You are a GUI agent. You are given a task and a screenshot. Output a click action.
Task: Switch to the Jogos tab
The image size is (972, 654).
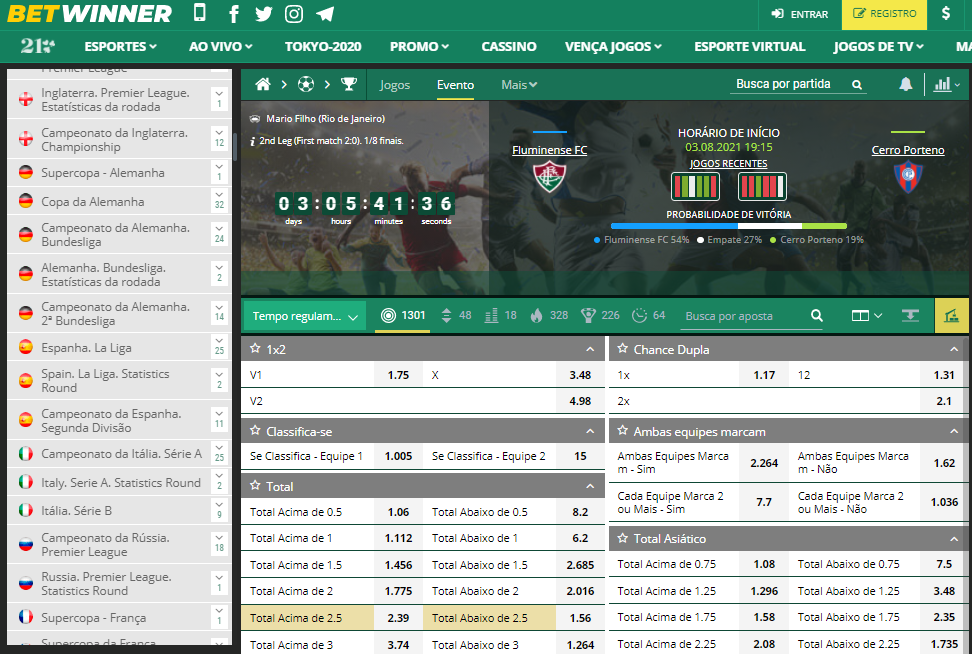[395, 84]
